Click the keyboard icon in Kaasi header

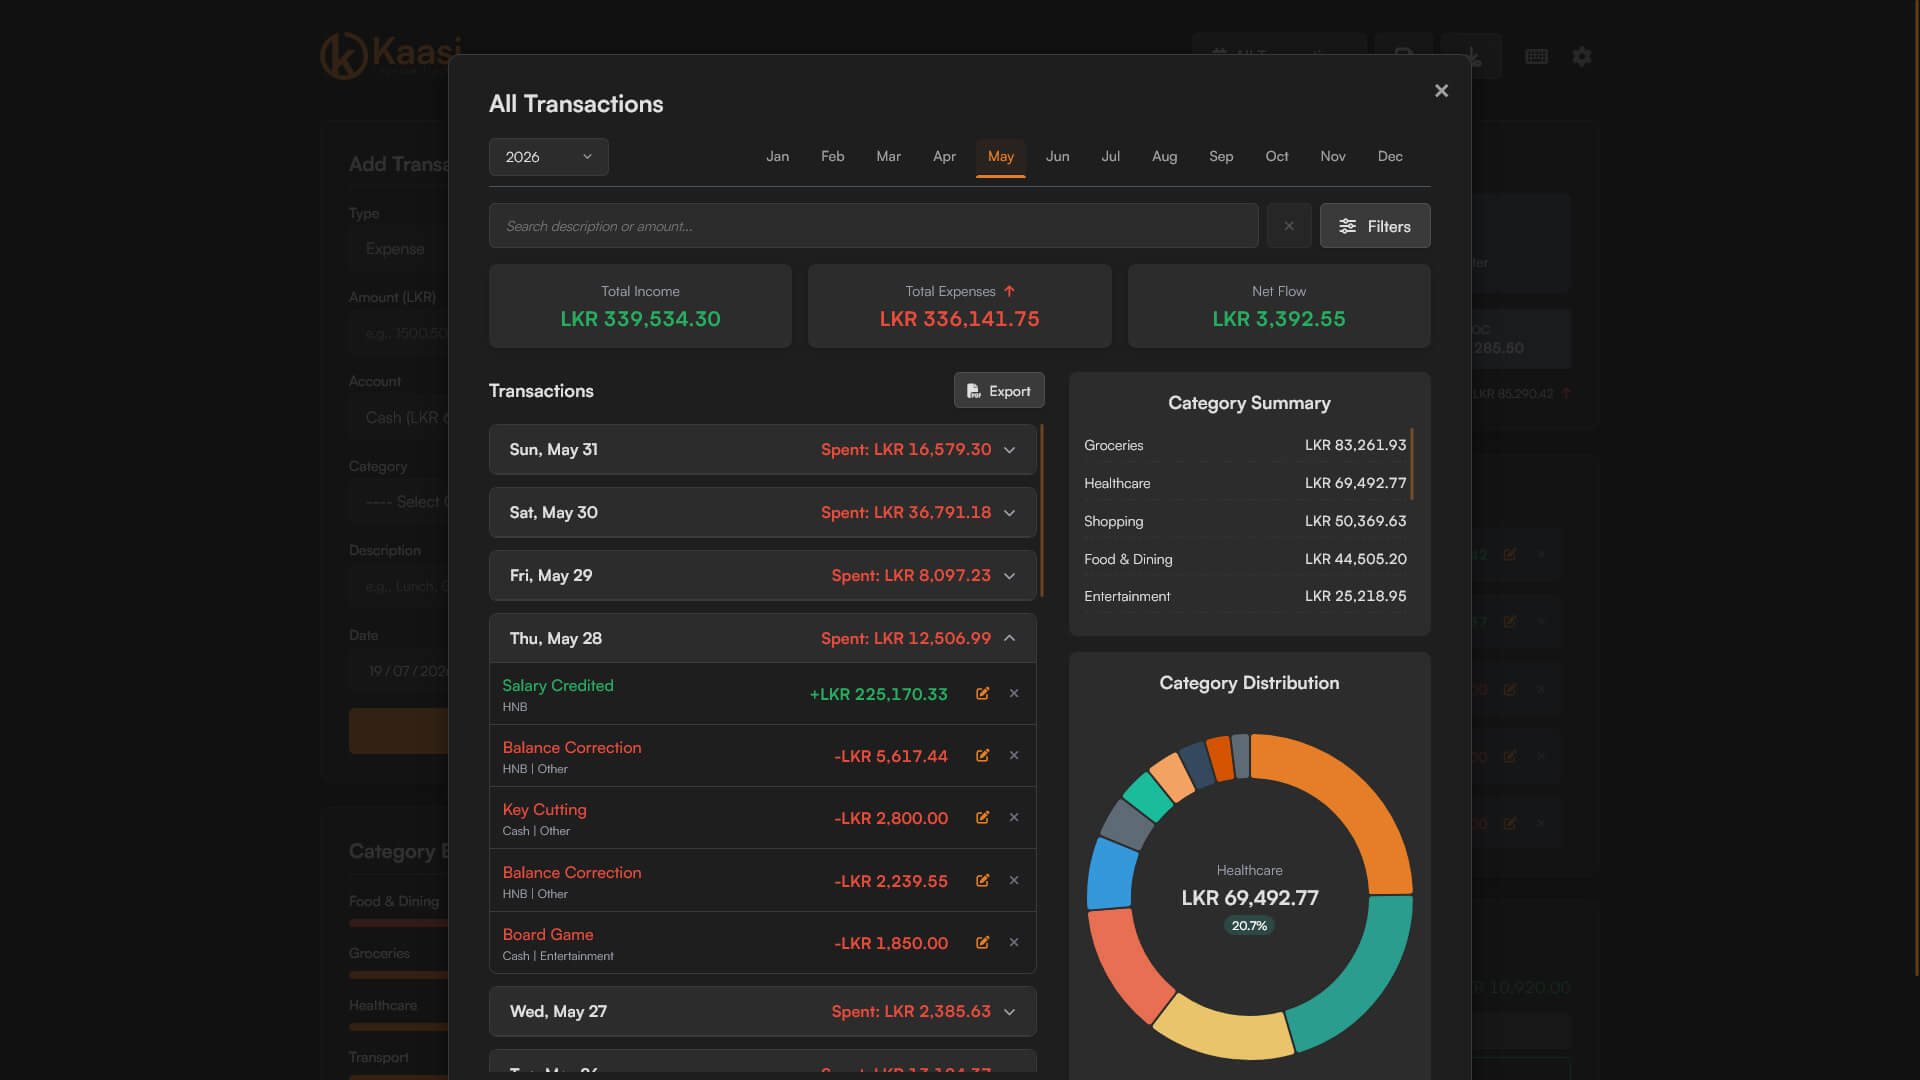(1536, 57)
